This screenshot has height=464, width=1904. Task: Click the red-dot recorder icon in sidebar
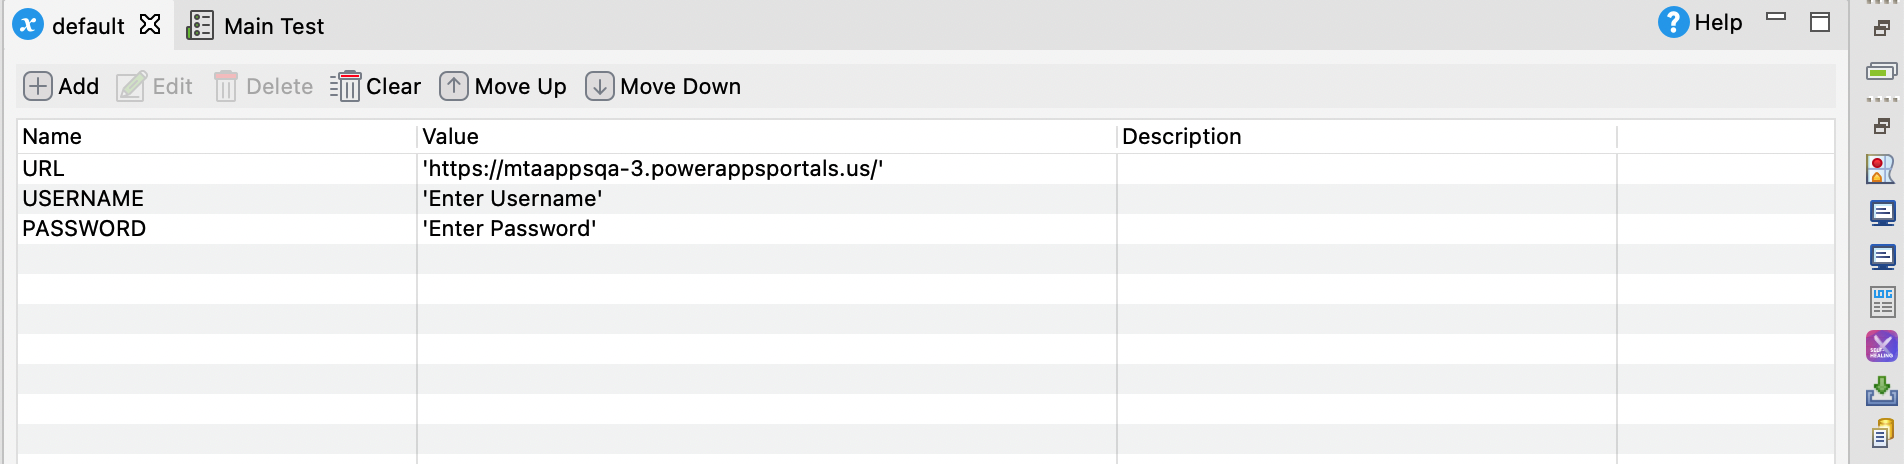point(1881,169)
